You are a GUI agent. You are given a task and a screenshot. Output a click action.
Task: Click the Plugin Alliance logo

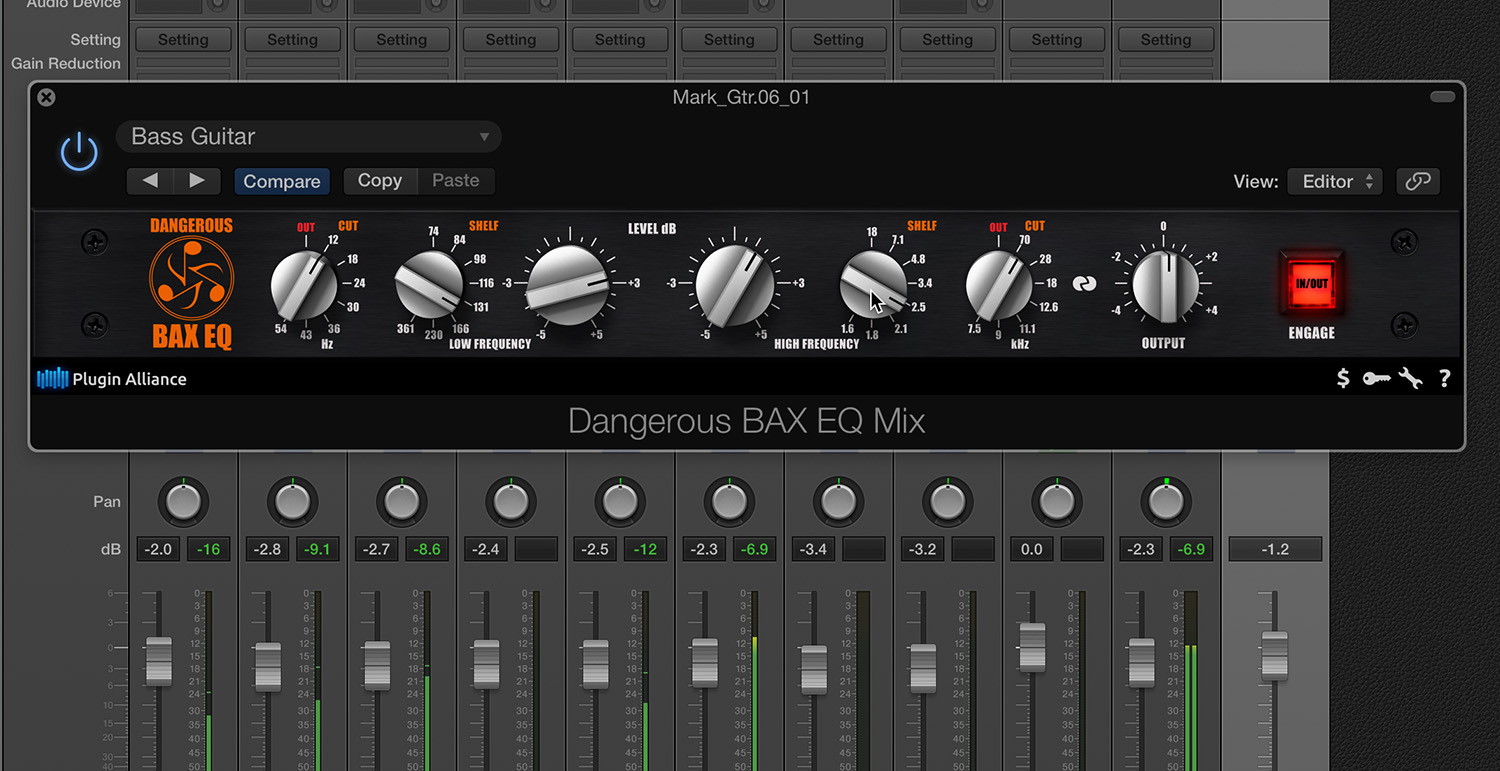[111, 378]
